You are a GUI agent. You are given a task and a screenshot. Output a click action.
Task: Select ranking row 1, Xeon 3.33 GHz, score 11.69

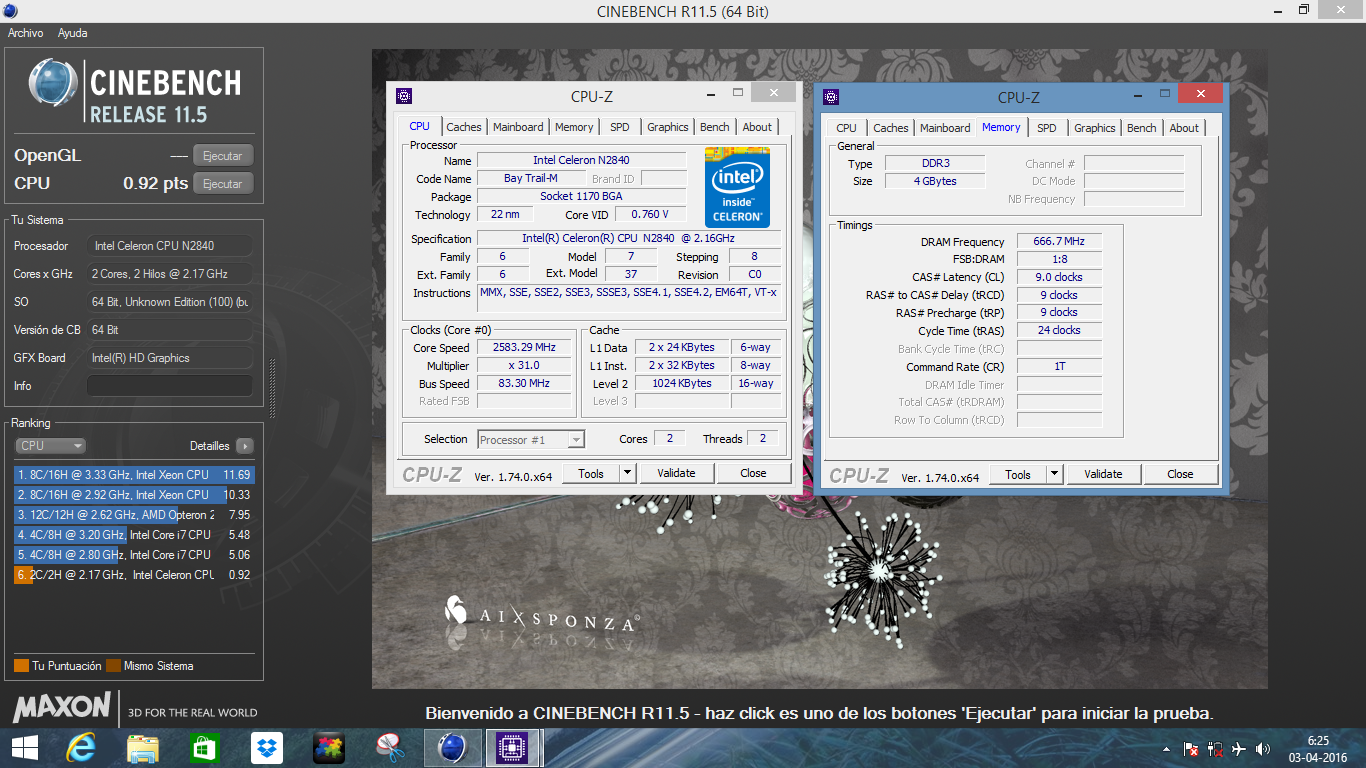tap(134, 475)
